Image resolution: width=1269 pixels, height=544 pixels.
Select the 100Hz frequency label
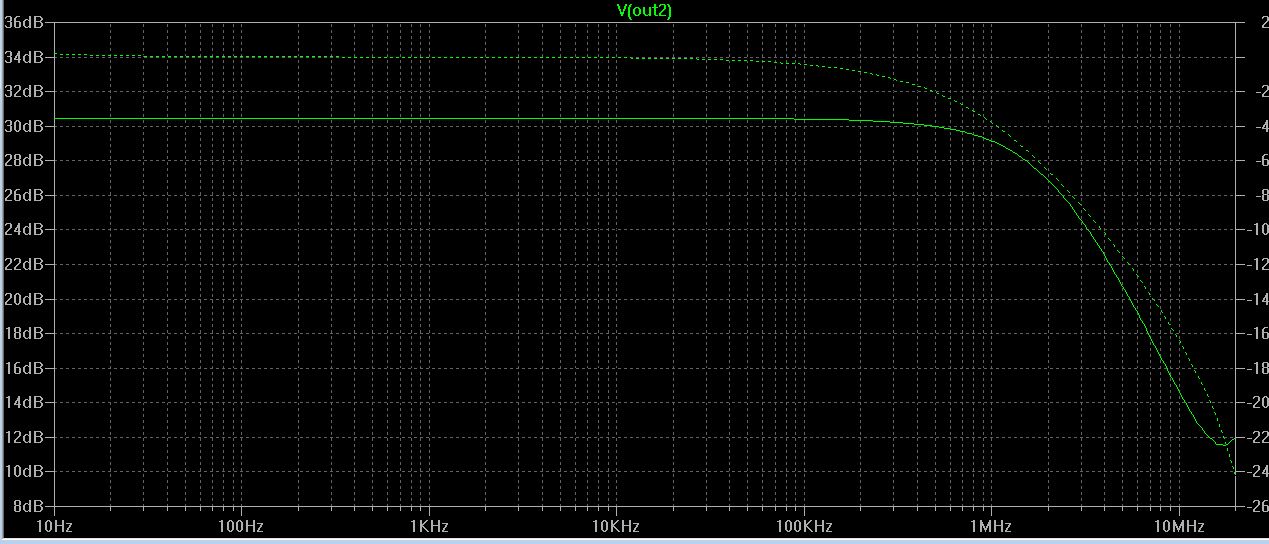coord(240,526)
